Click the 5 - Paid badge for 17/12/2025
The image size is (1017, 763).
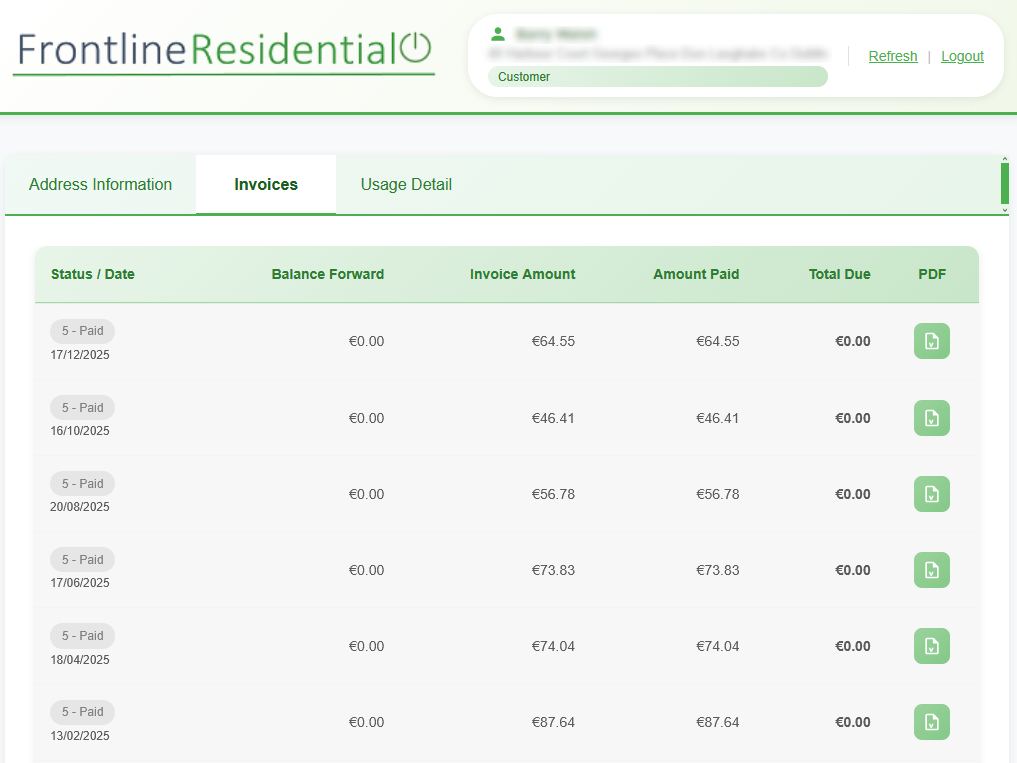[82, 331]
